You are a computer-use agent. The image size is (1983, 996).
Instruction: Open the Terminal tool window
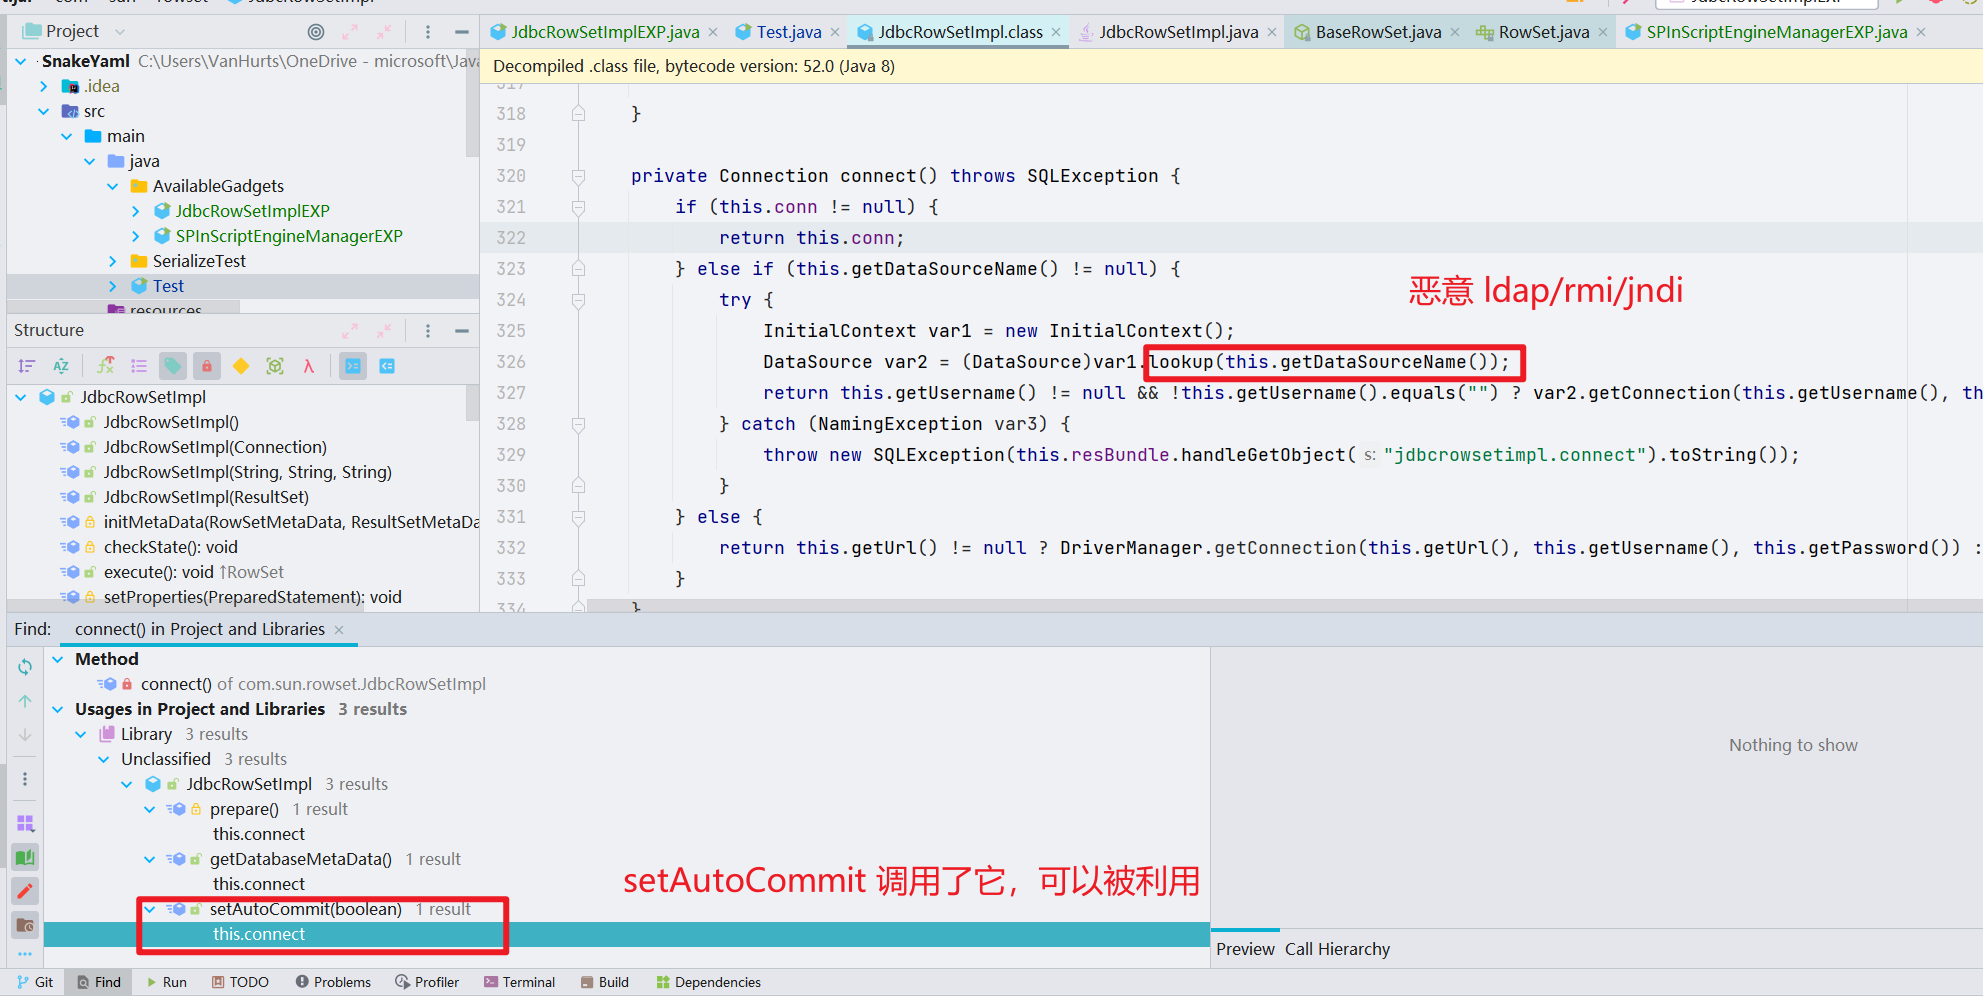(519, 981)
